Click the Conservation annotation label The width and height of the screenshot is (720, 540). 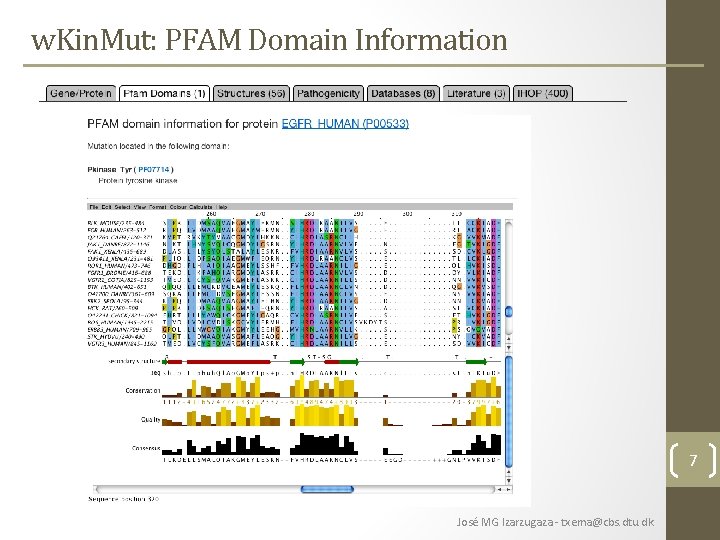click(142, 391)
